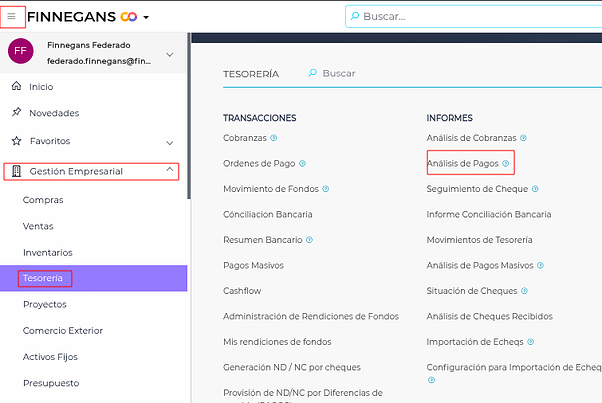Open the dropdown arrow beside Finnegans logo

[x=146, y=18]
